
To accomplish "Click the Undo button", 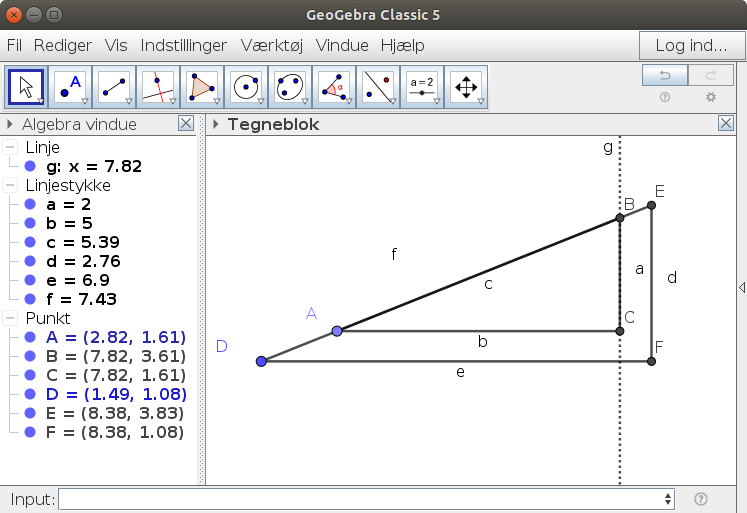I will point(665,75).
